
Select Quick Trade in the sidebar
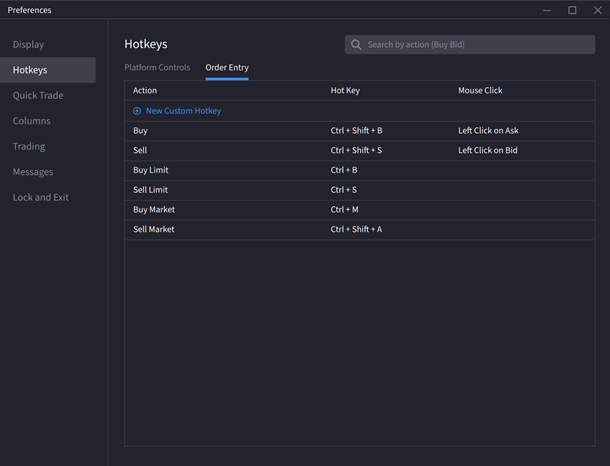point(38,96)
